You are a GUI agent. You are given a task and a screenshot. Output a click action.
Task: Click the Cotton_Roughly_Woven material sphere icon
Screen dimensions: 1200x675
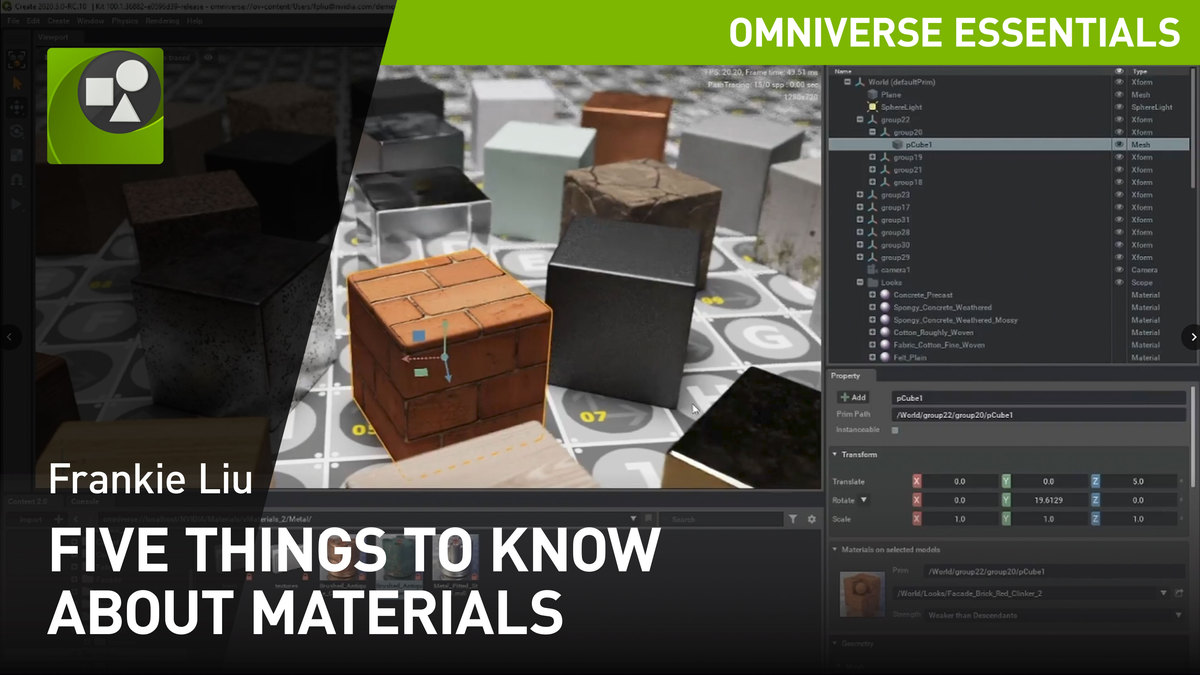[885, 332]
